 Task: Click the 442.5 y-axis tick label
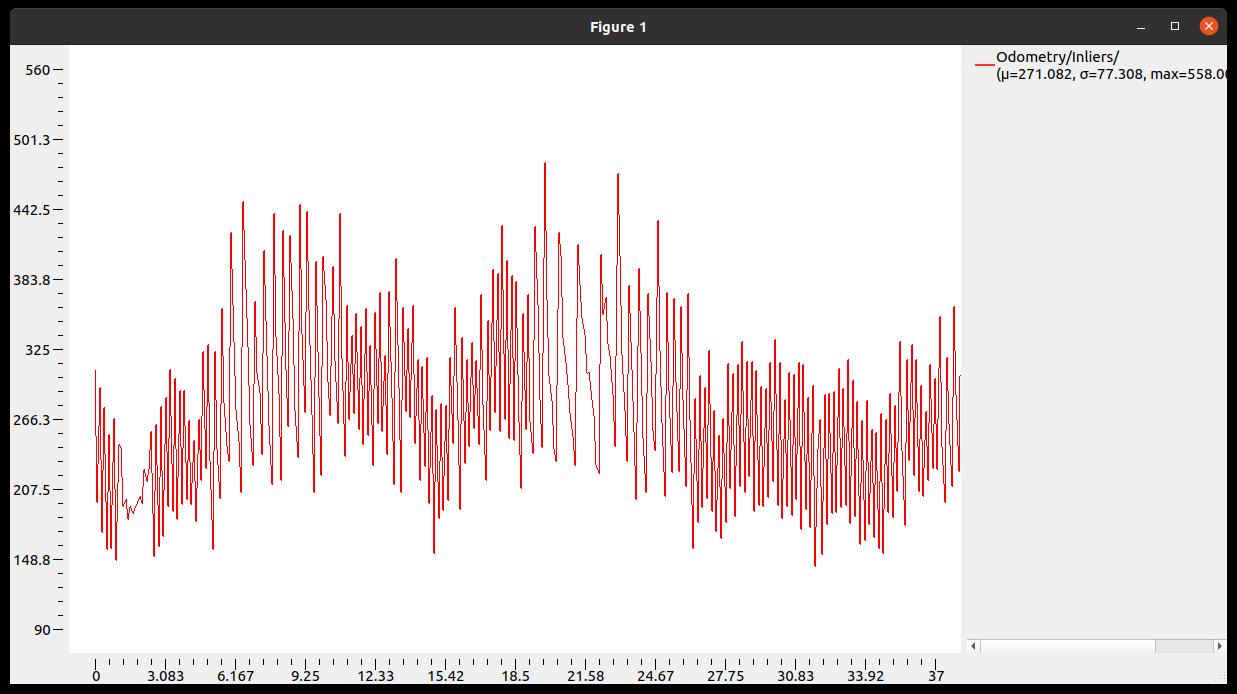click(x=32, y=210)
